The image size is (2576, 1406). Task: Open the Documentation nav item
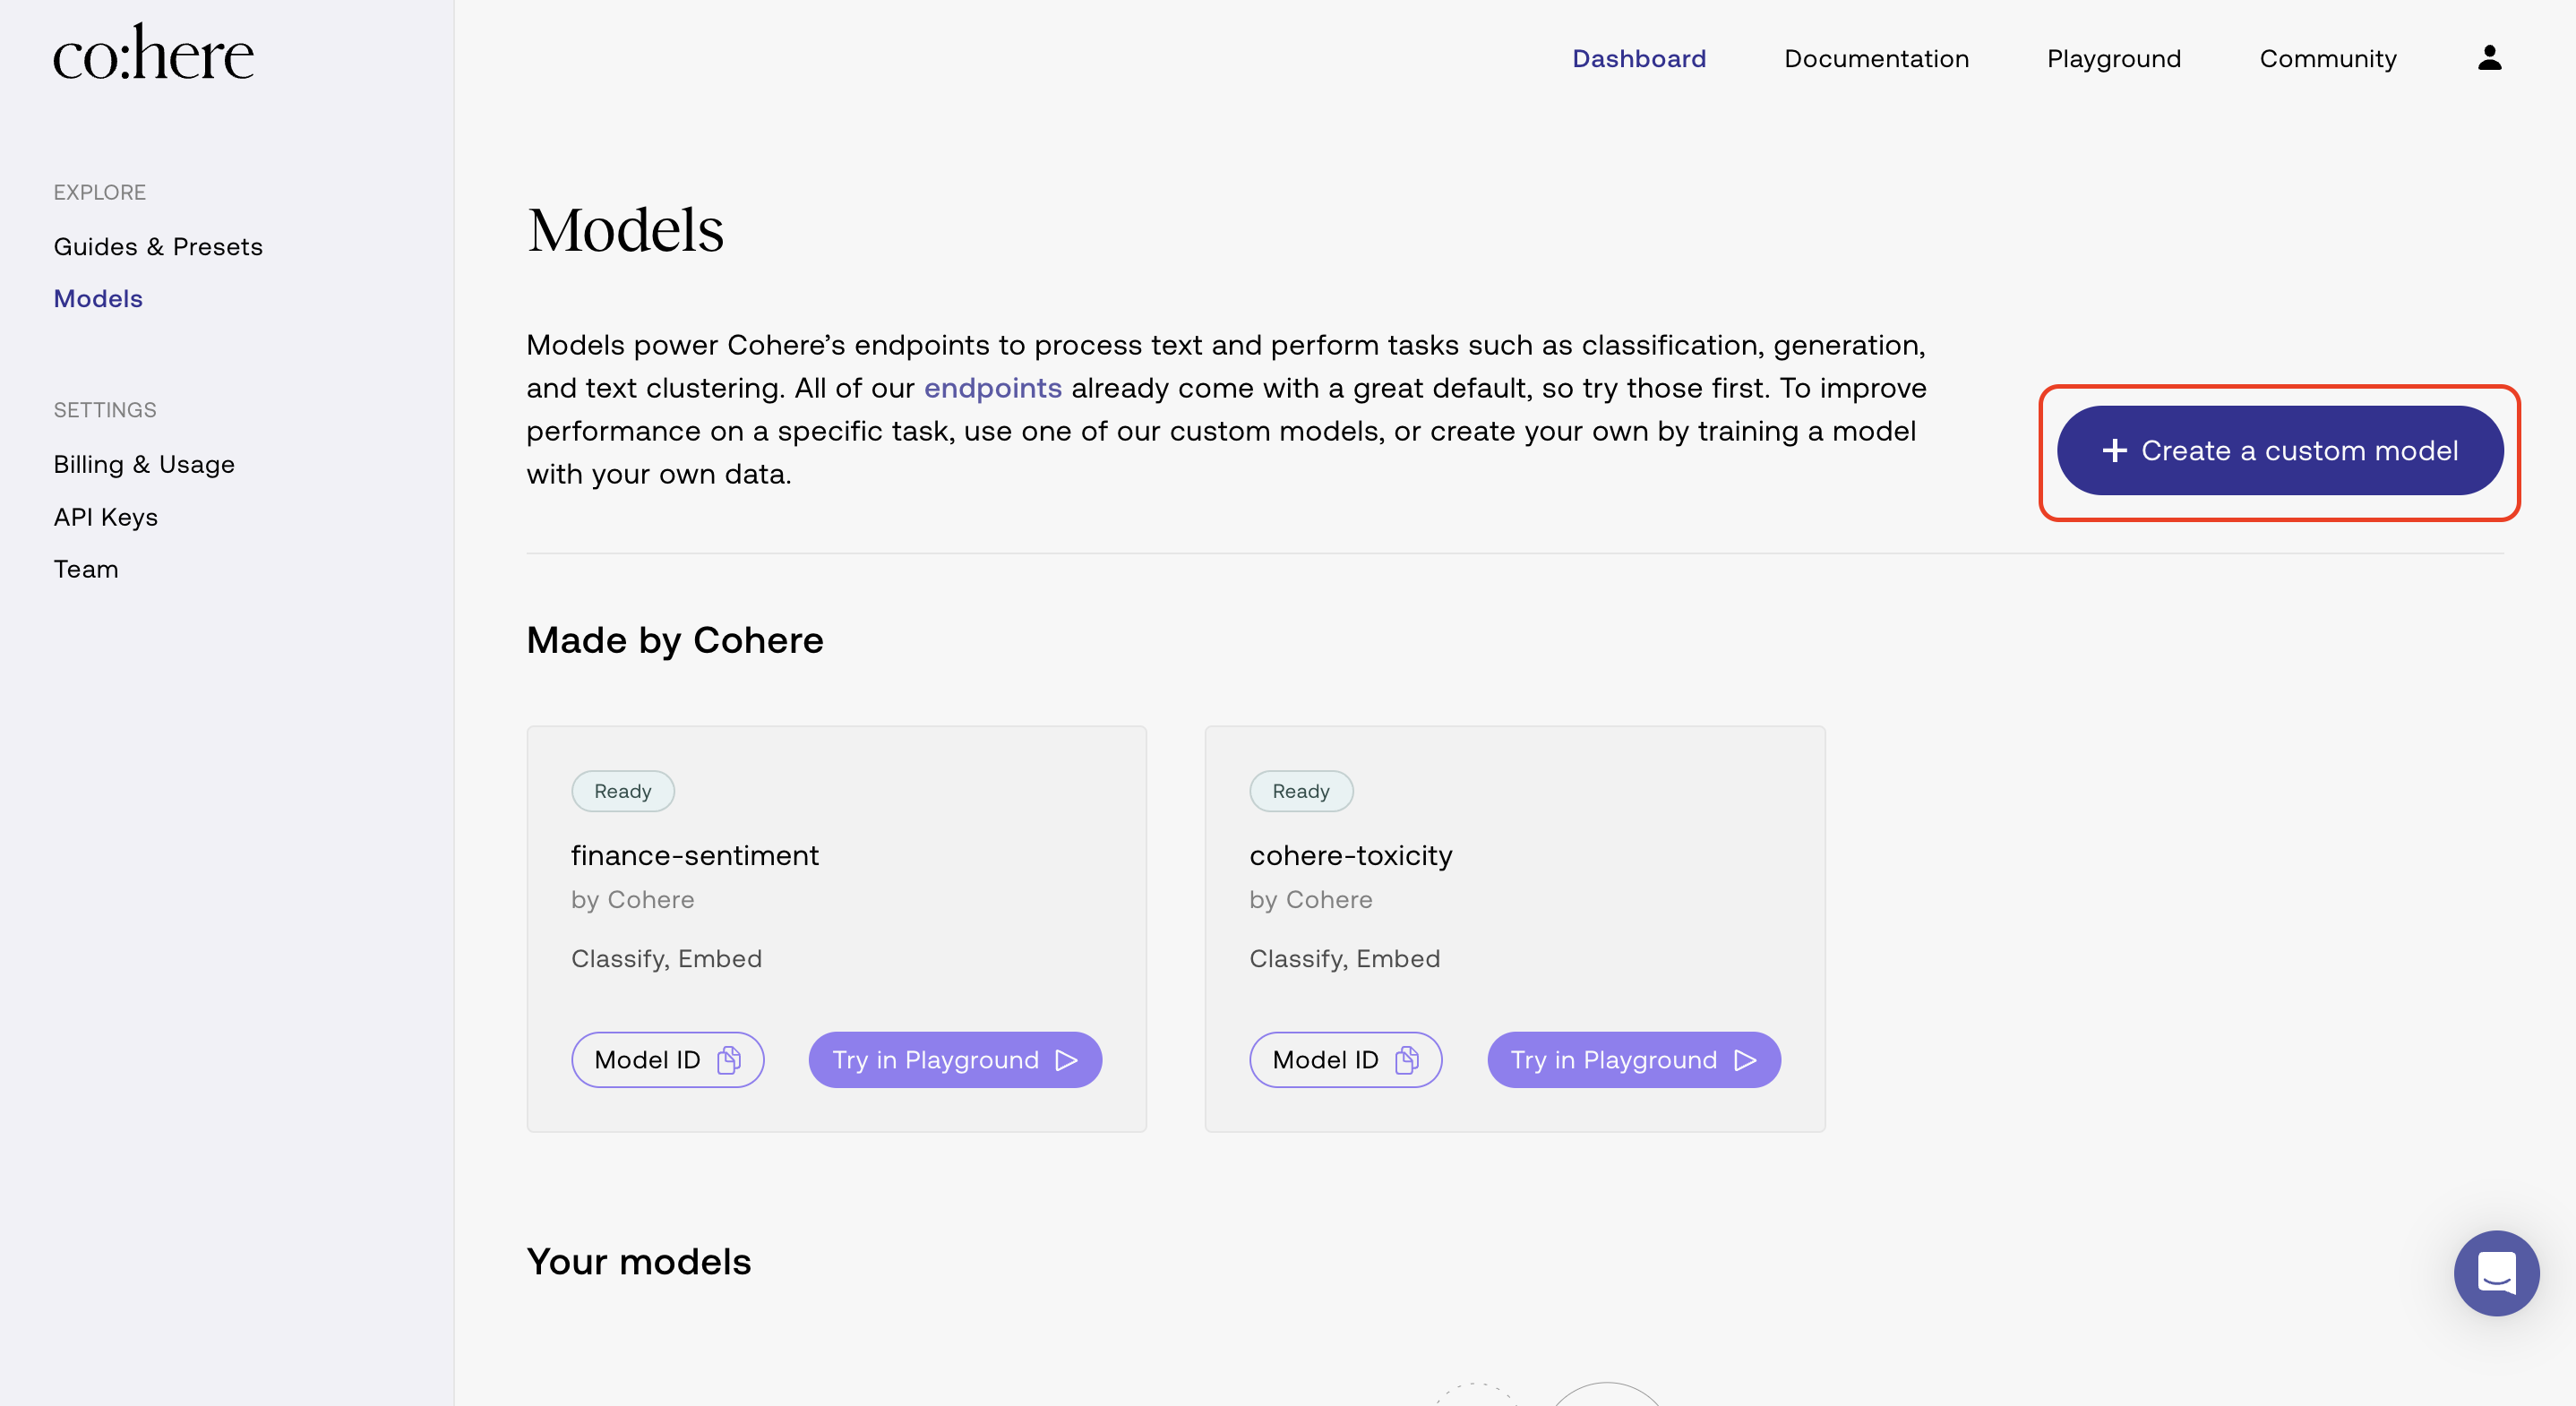tap(1876, 59)
